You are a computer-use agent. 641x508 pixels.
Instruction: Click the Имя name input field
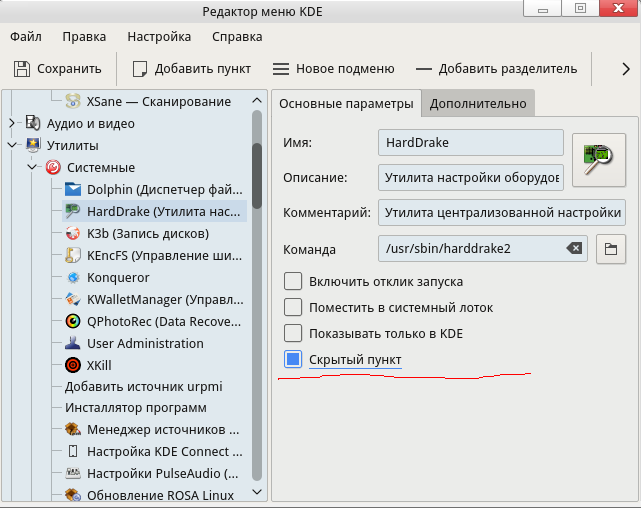[470, 143]
